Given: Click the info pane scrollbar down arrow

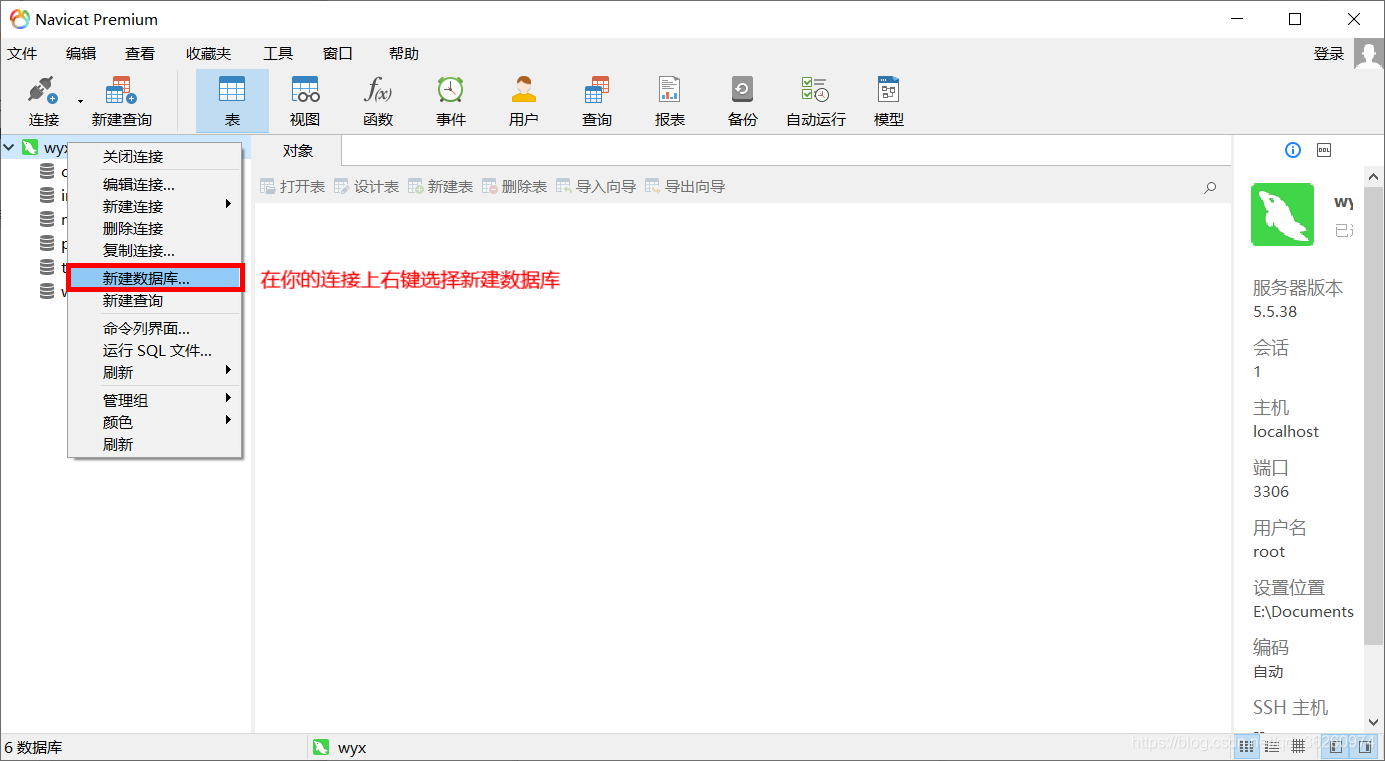Looking at the screenshot, I should 1374,722.
